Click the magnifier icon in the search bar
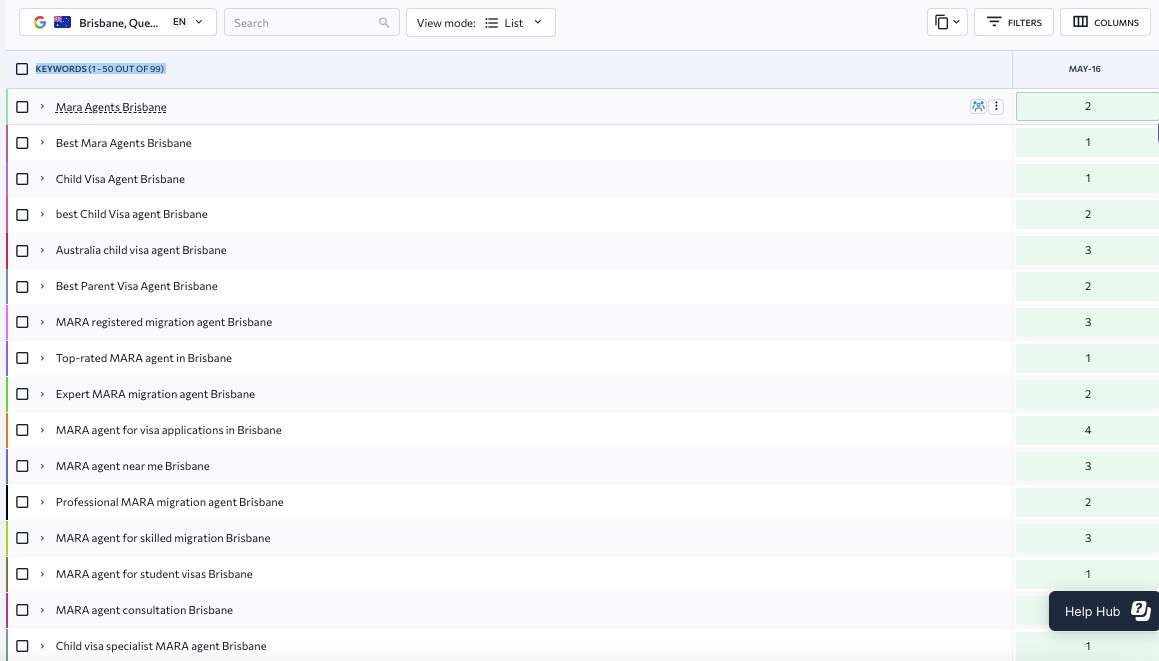1159x661 pixels. click(x=383, y=22)
